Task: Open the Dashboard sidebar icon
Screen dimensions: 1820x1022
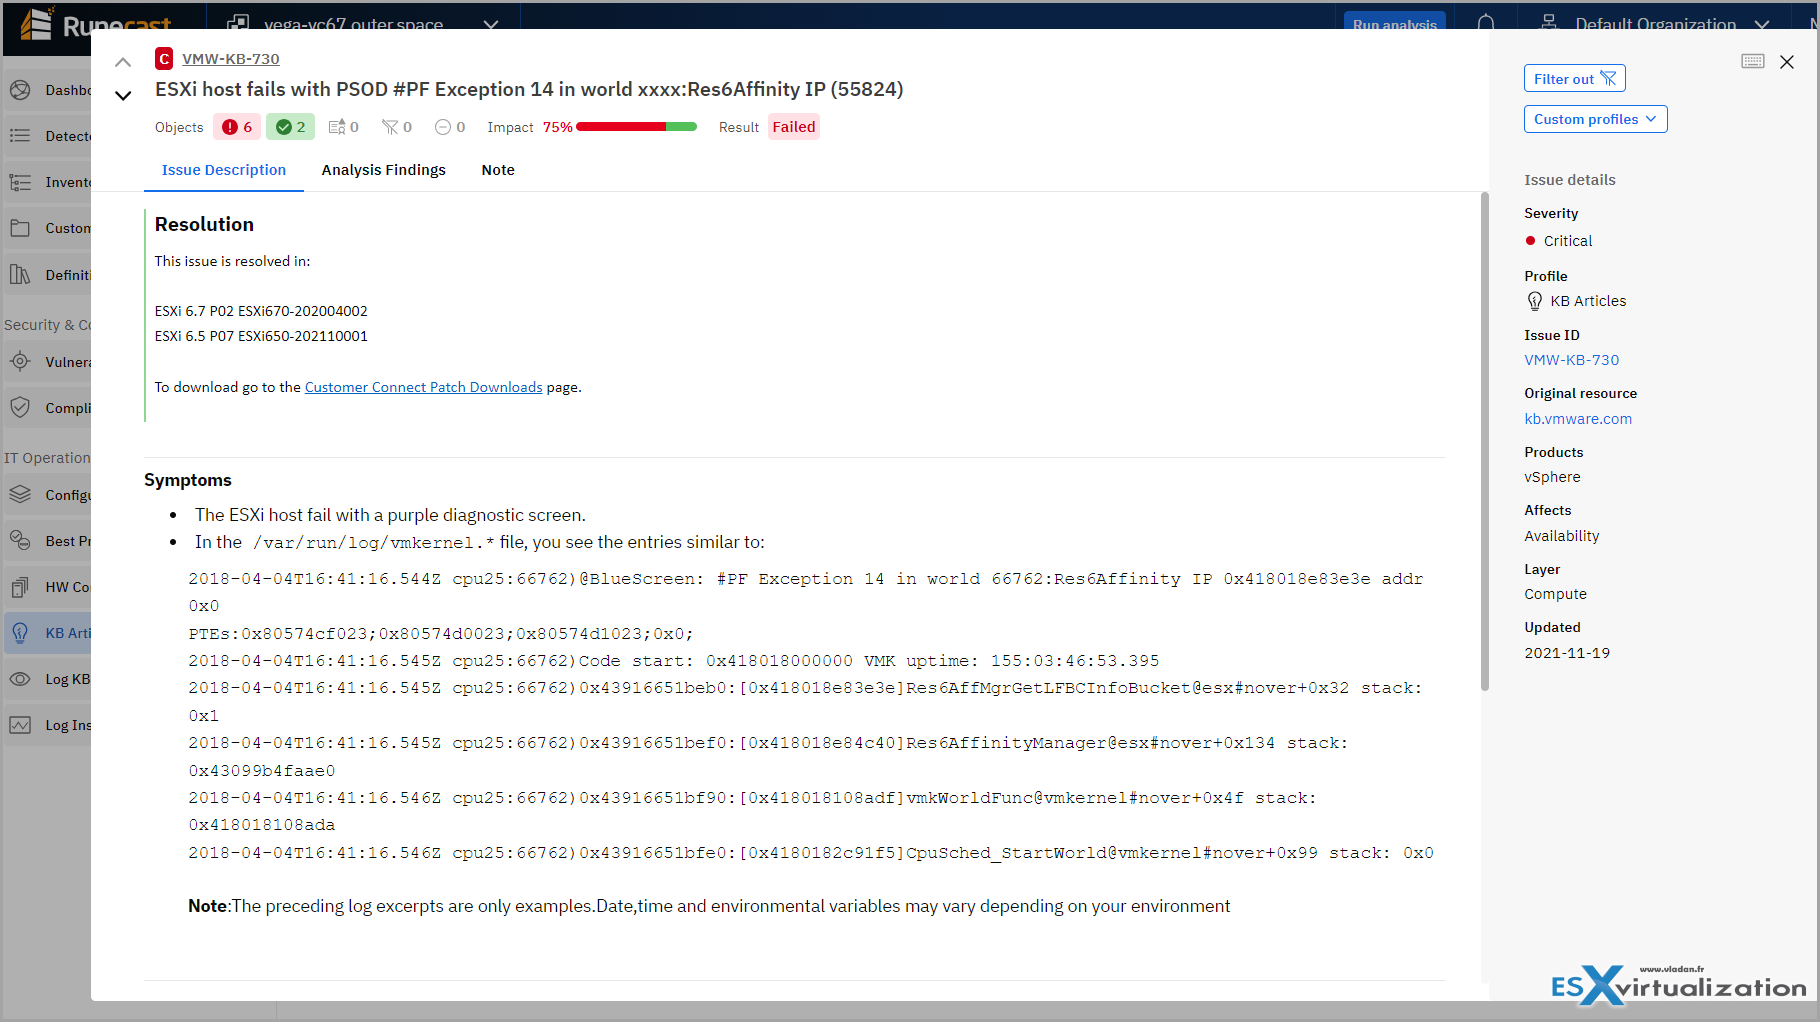Action: [20, 90]
